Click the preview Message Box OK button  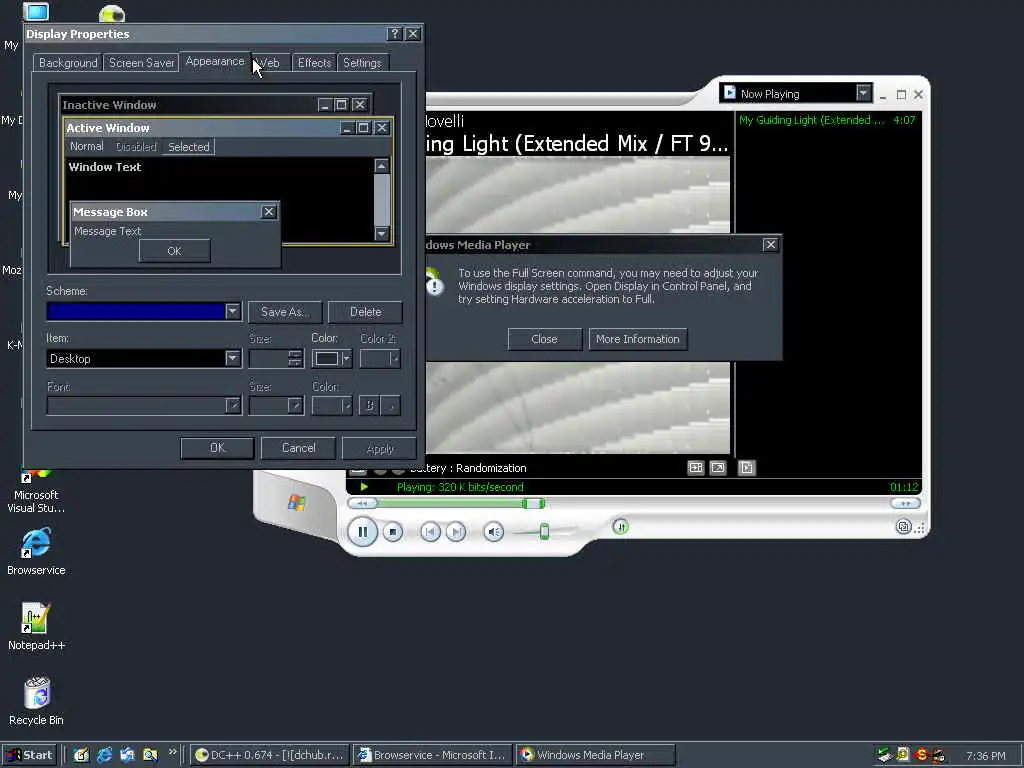click(174, 251)
